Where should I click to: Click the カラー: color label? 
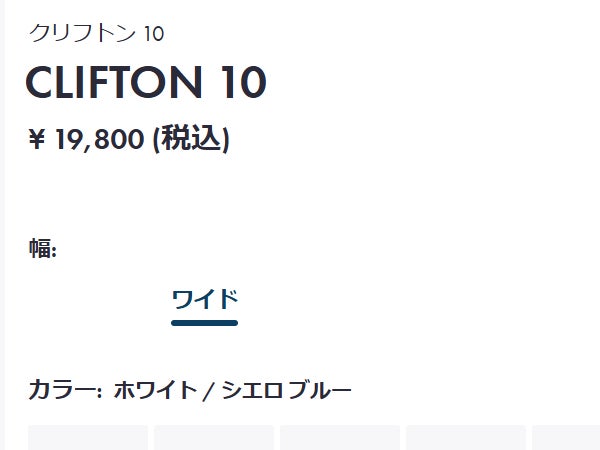[65, 389]
